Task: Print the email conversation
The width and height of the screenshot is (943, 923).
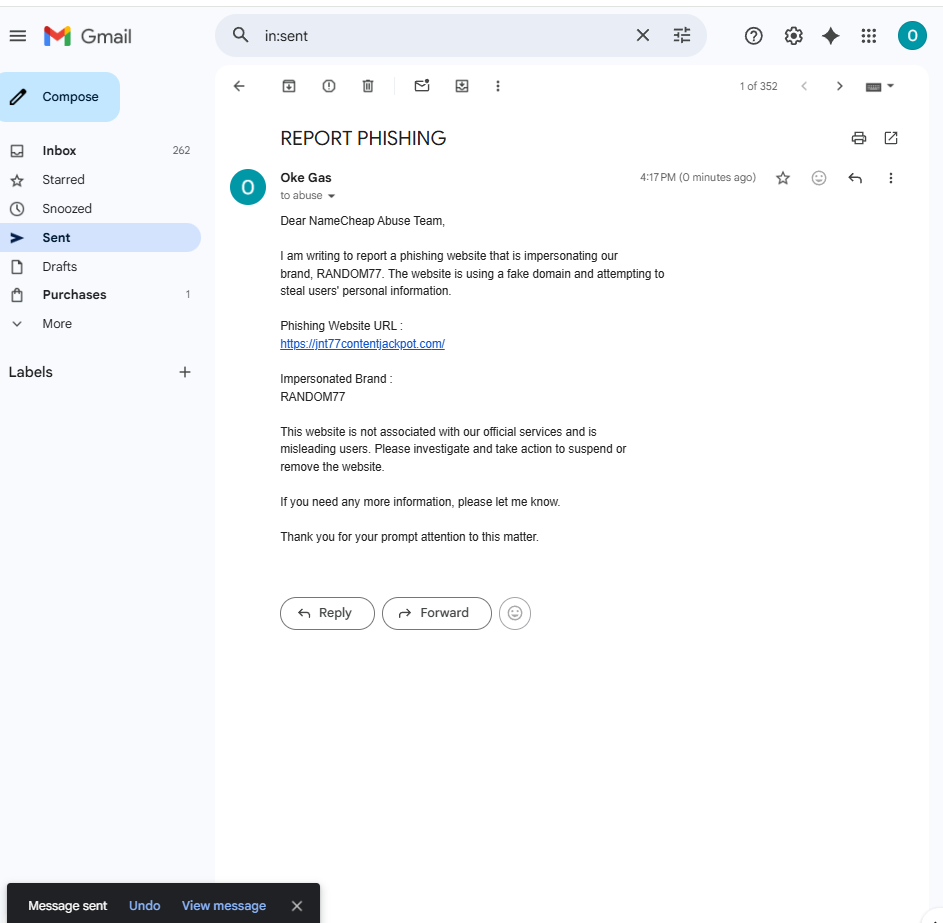Action: click(859, 138)
